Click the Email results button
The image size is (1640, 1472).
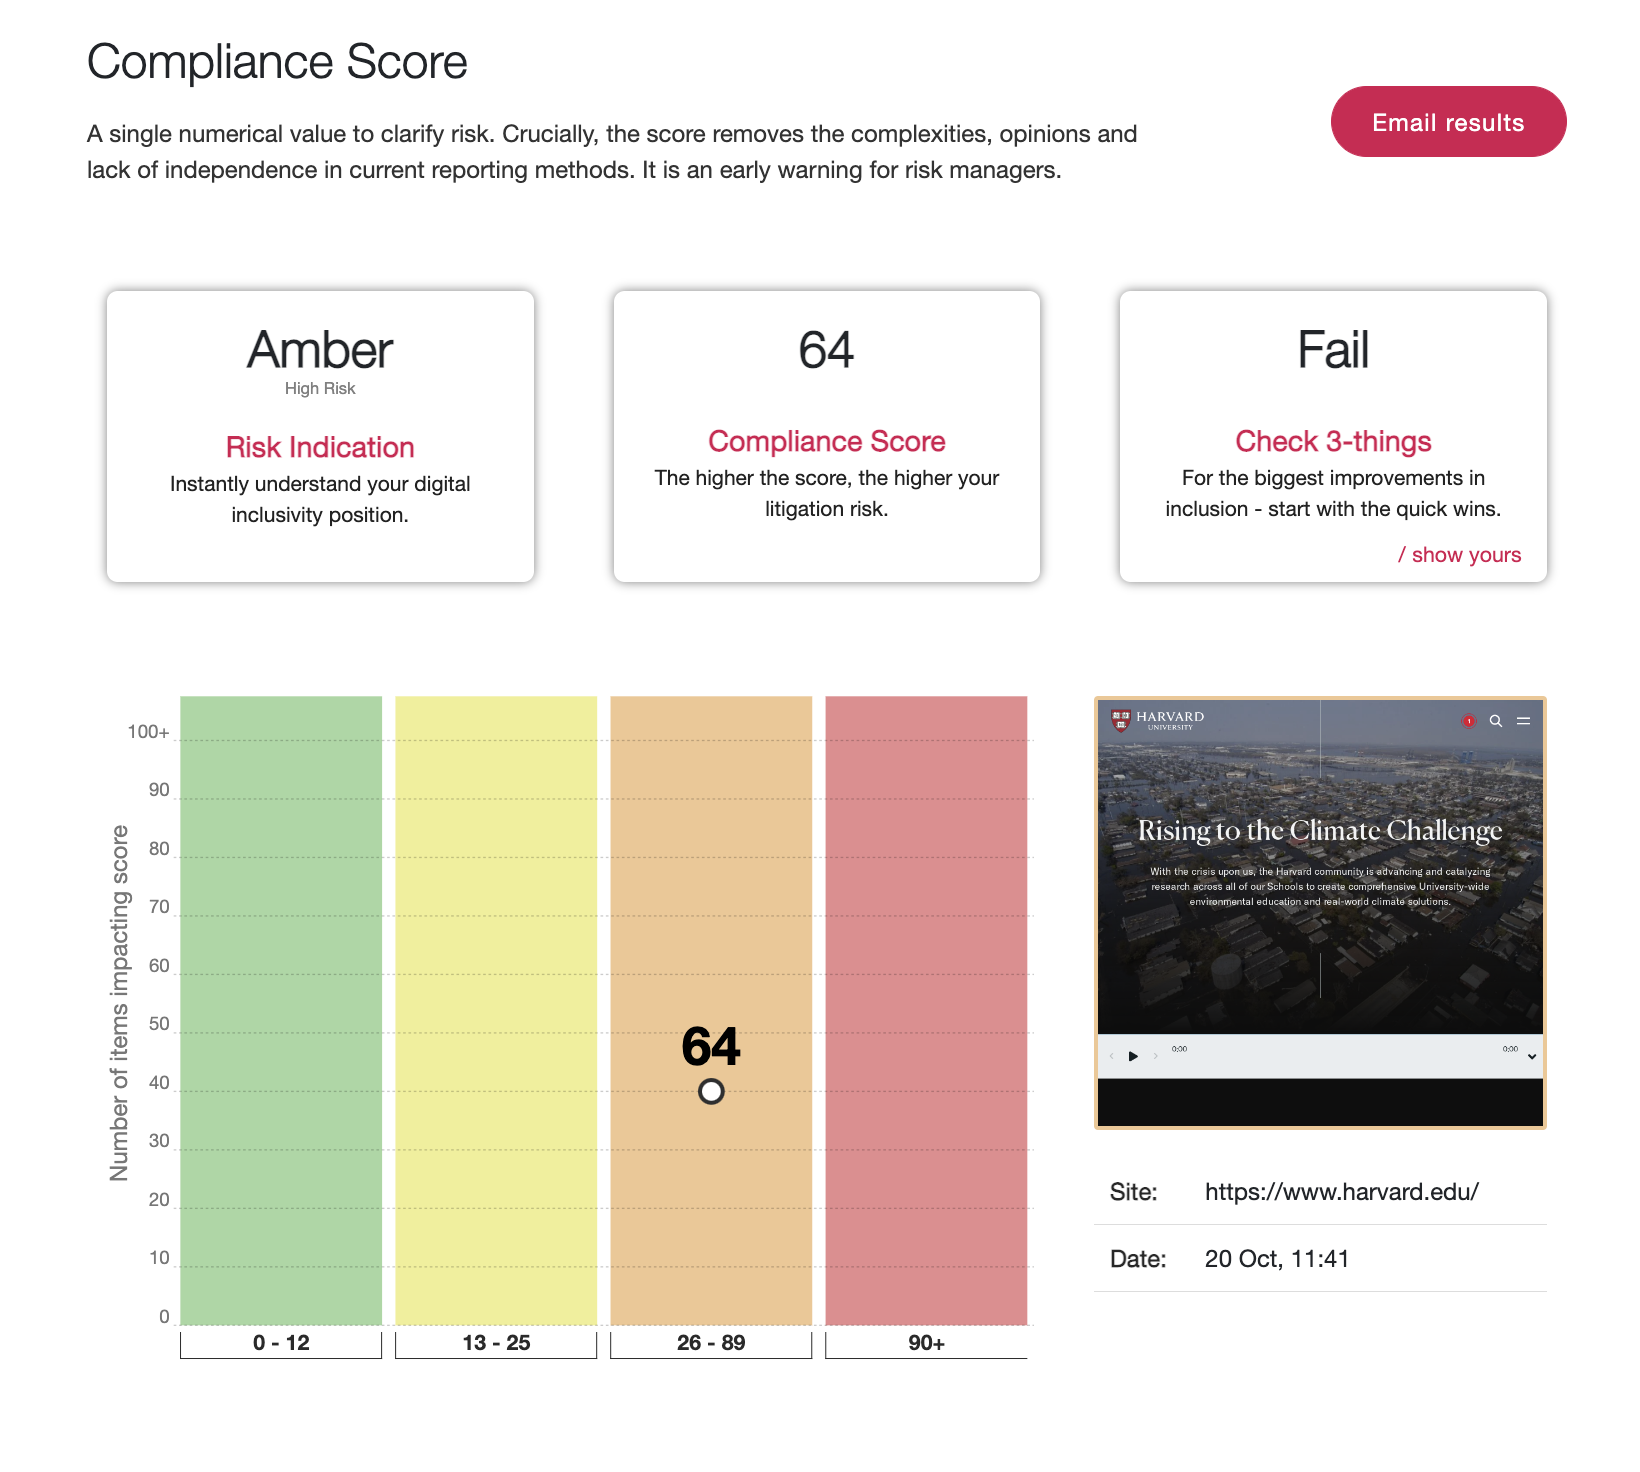1448,121
